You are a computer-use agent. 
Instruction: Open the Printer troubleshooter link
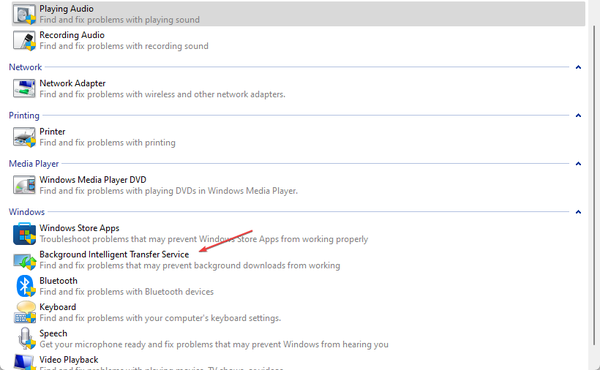52,132
